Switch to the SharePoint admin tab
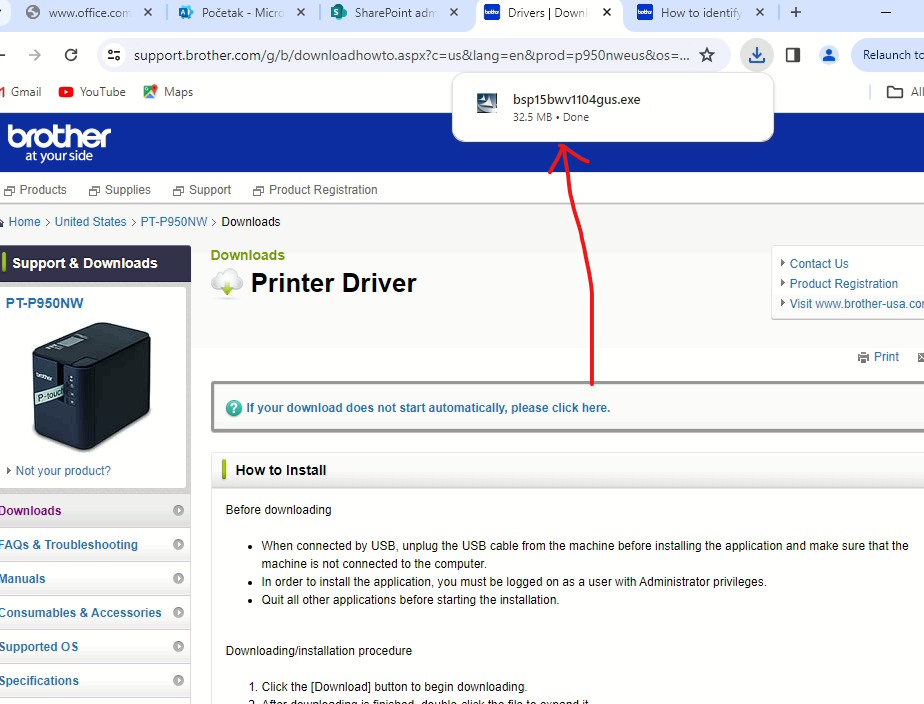Screen dimensions: 924x704 tap(394, 12)
